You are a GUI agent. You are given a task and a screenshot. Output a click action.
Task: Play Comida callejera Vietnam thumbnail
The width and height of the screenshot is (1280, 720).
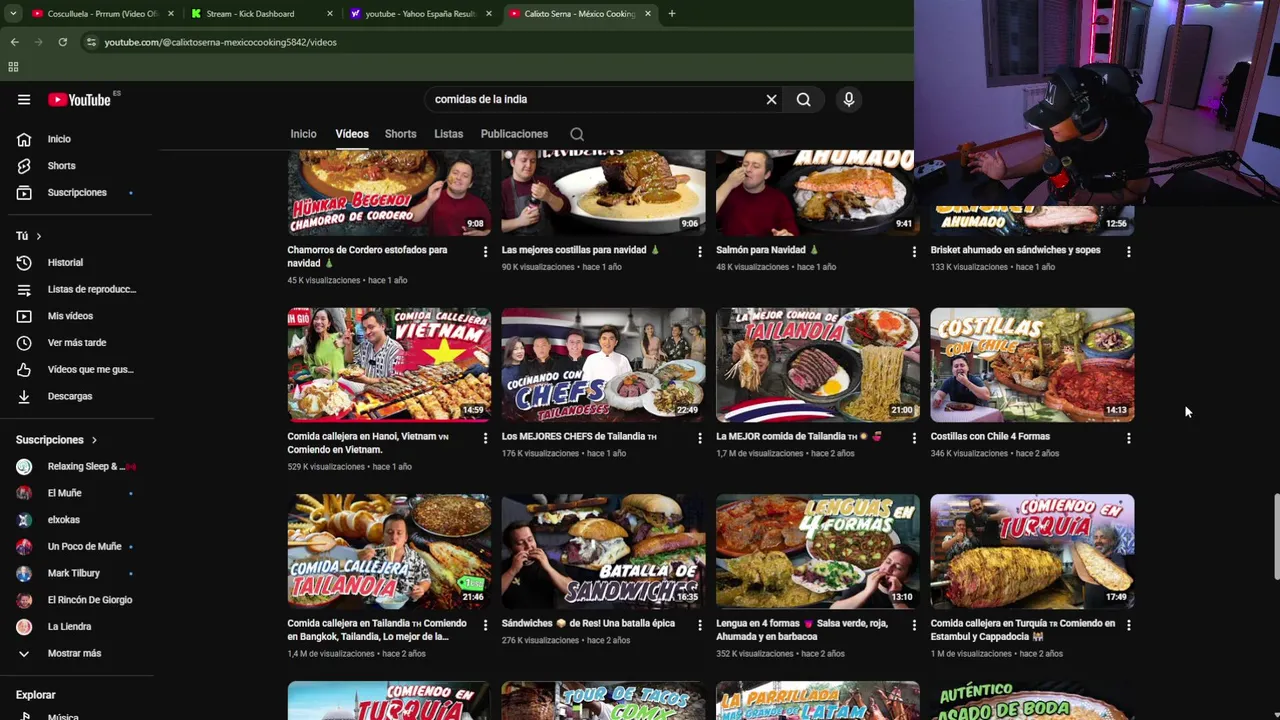coord(389,365)
